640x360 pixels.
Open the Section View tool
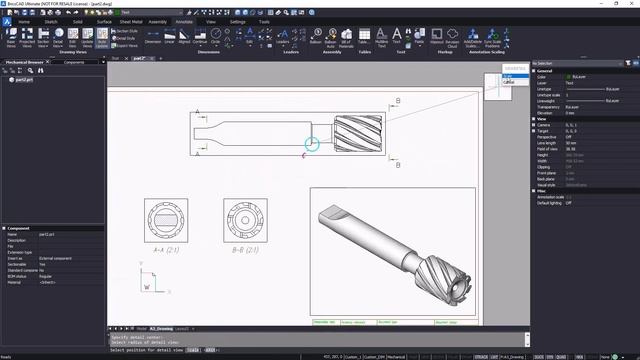[43, 37]
